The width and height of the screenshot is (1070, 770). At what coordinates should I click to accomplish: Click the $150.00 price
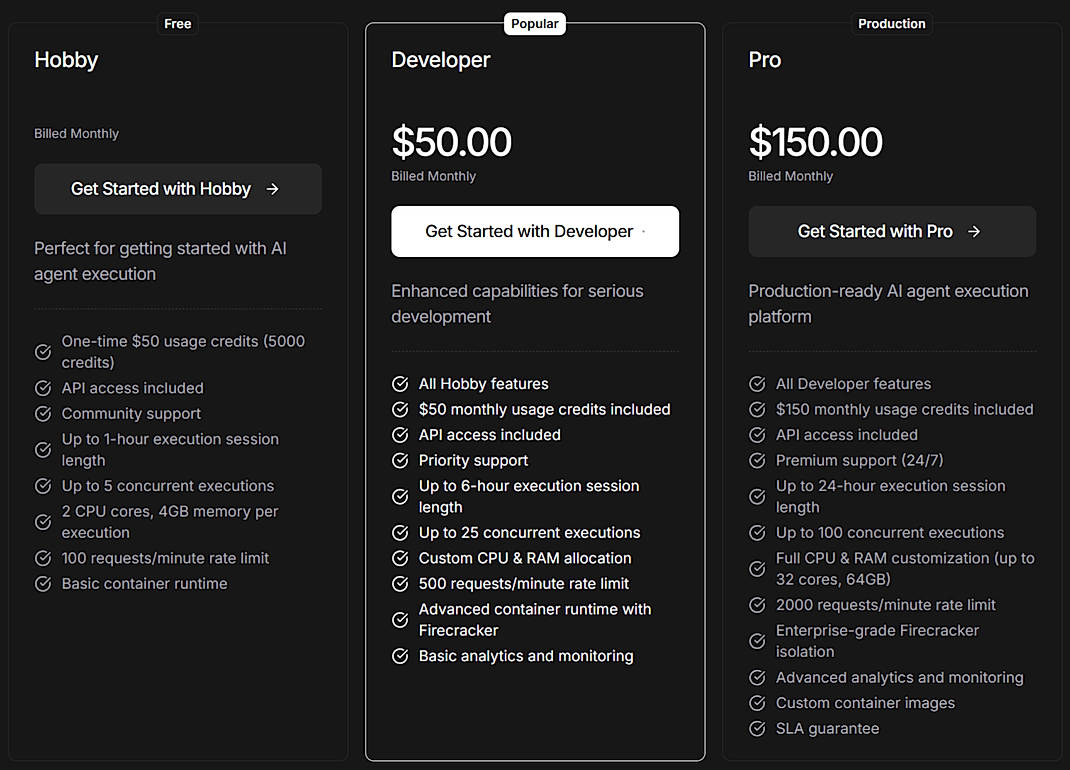(x=816, y=142)
